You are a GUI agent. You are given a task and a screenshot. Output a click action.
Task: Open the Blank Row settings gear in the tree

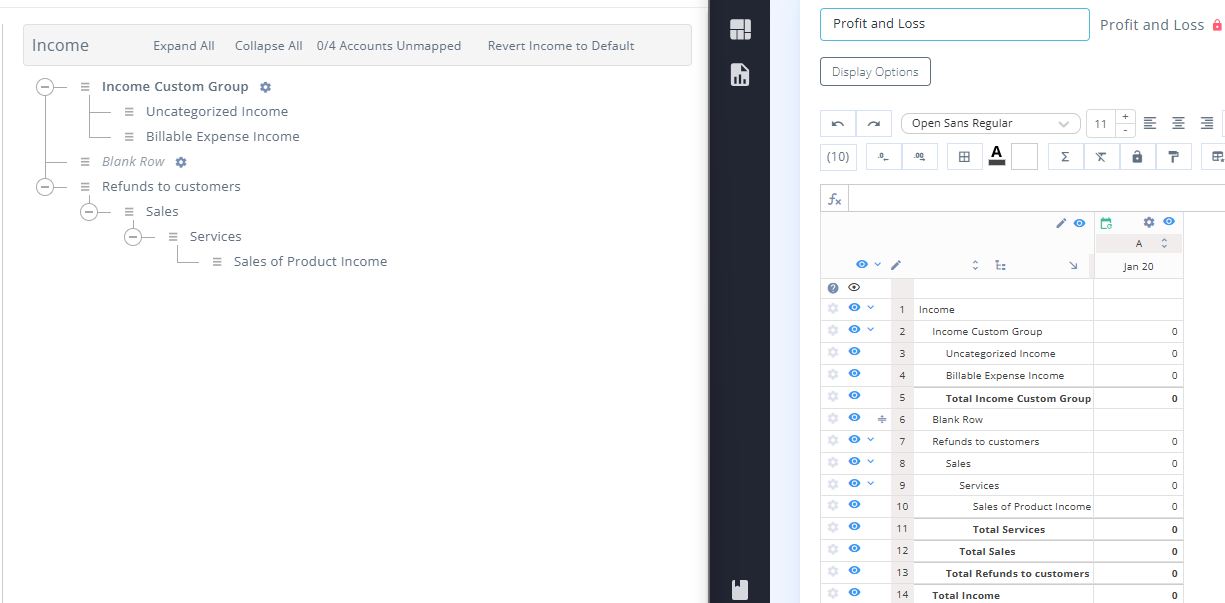pyautogui.click(x=181, y=162)
